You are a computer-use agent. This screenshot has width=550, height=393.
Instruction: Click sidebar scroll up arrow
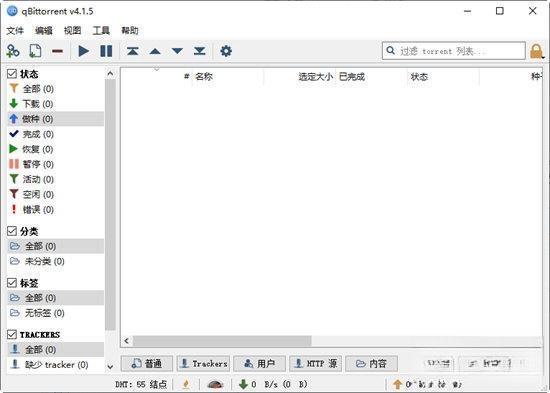[110, 73]
